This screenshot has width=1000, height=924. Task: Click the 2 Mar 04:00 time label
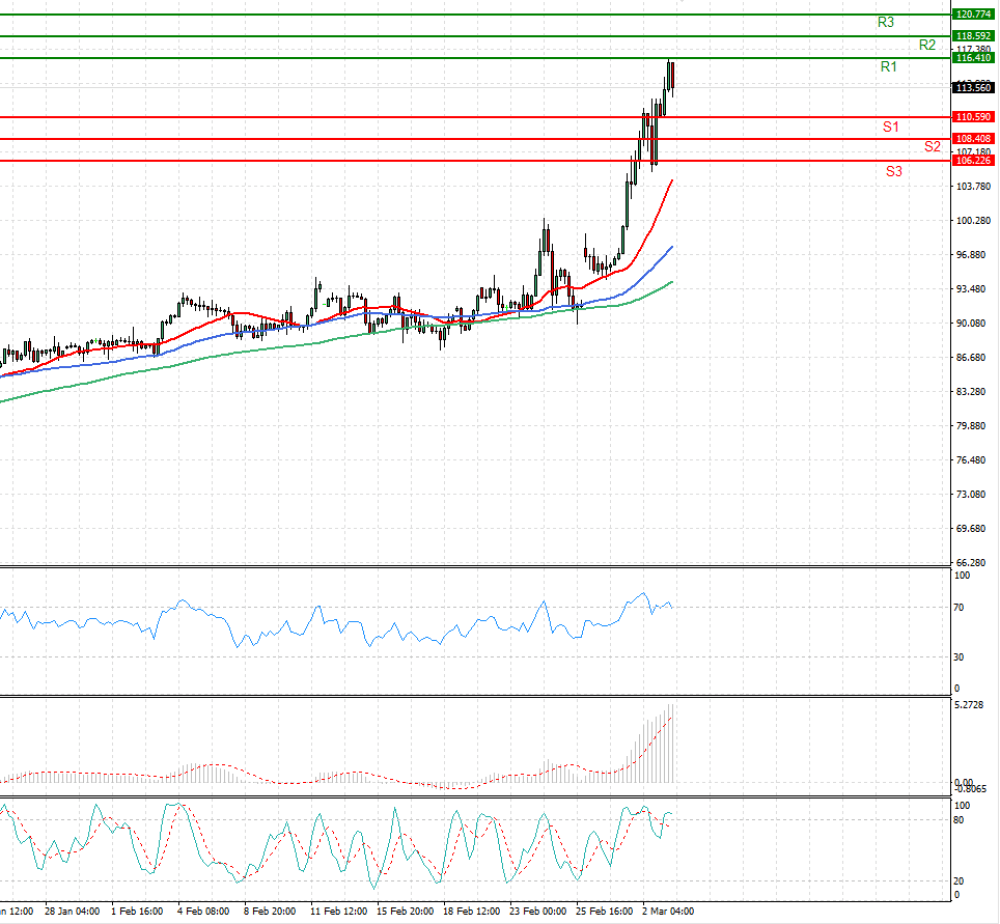coord(668,911)
